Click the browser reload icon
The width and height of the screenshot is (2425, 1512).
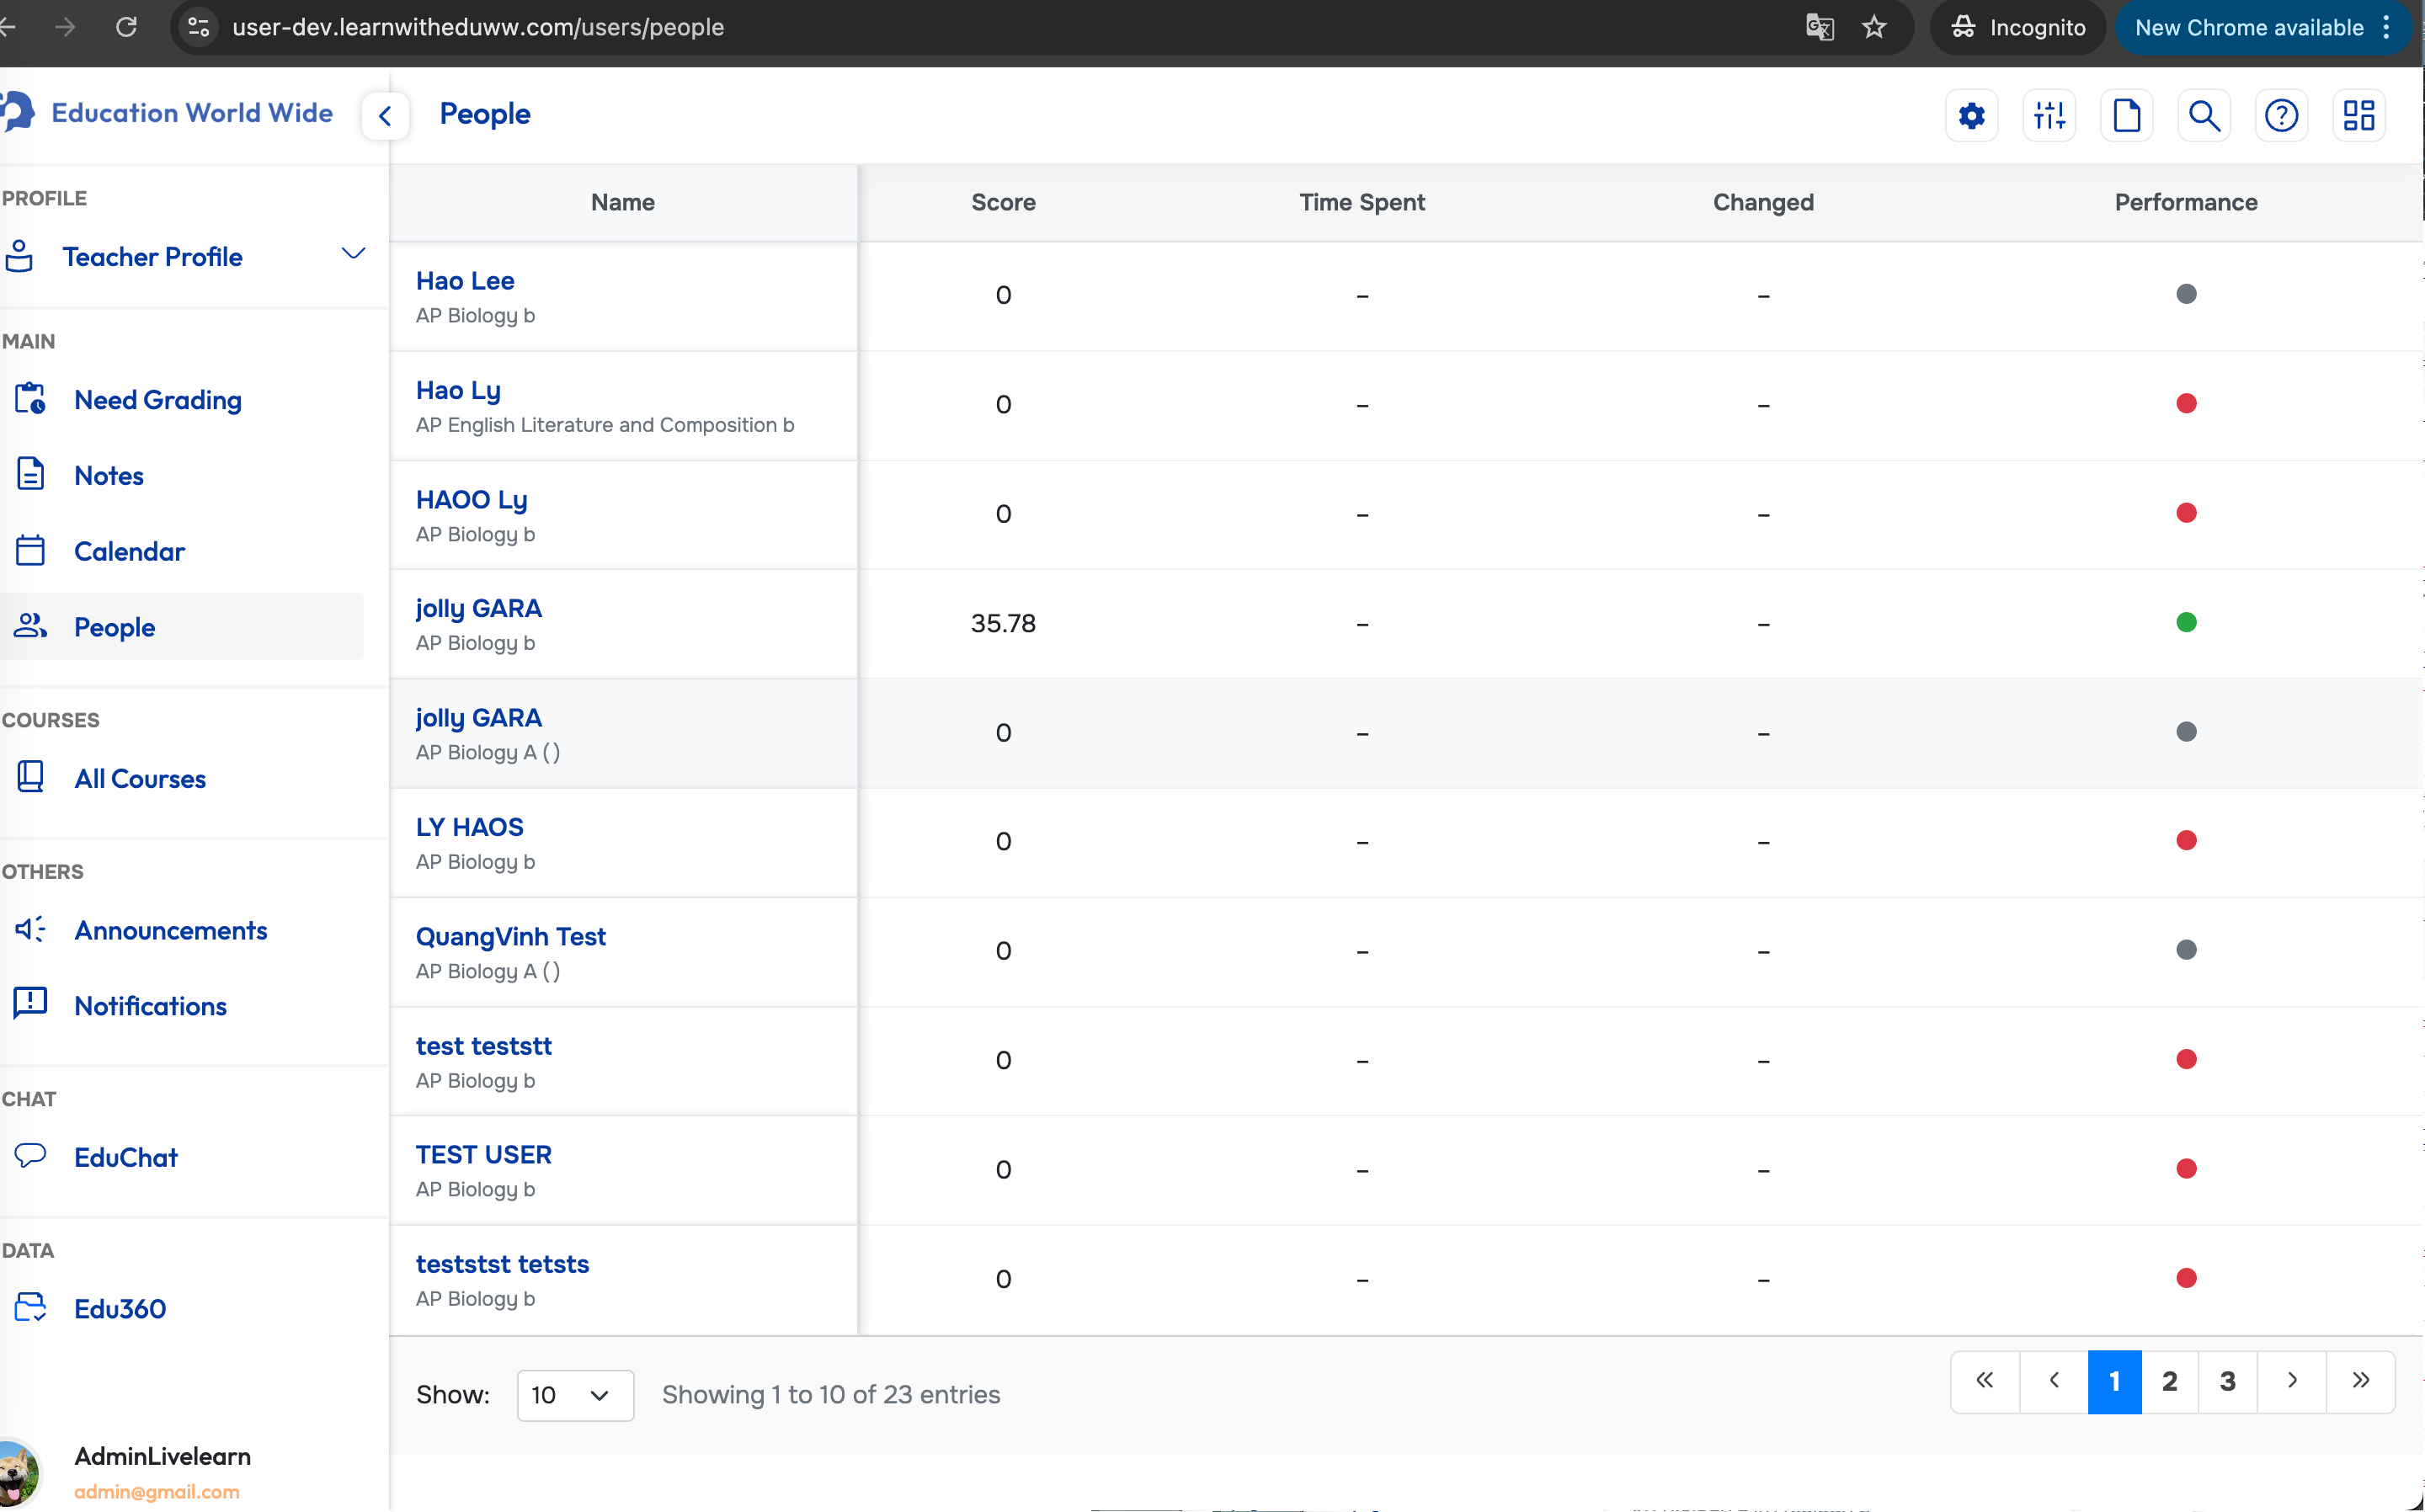pos(126,27)
